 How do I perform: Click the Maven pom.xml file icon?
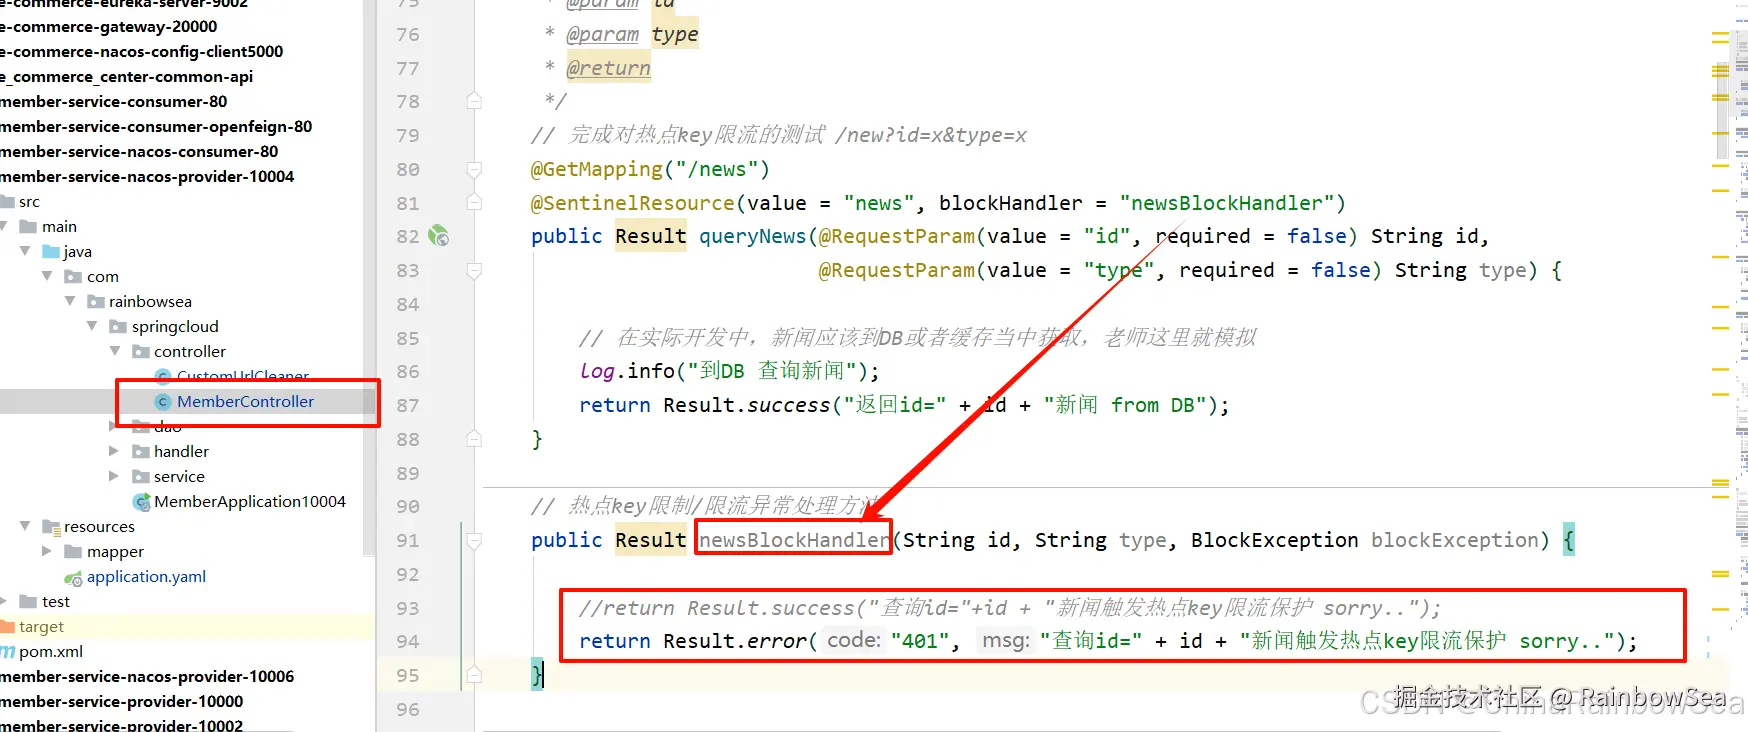tap(7, 651)
